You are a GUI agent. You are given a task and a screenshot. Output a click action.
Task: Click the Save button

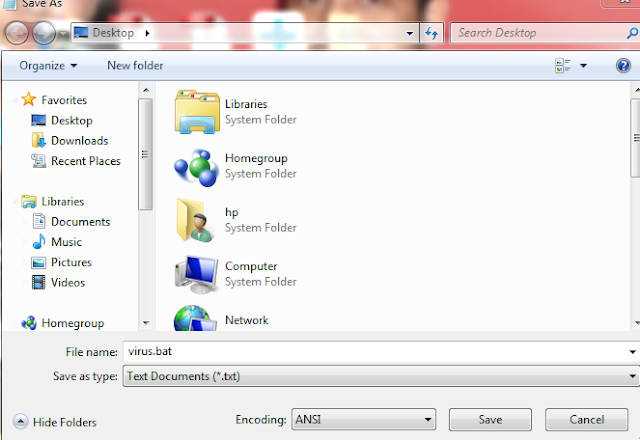[490, 420]
